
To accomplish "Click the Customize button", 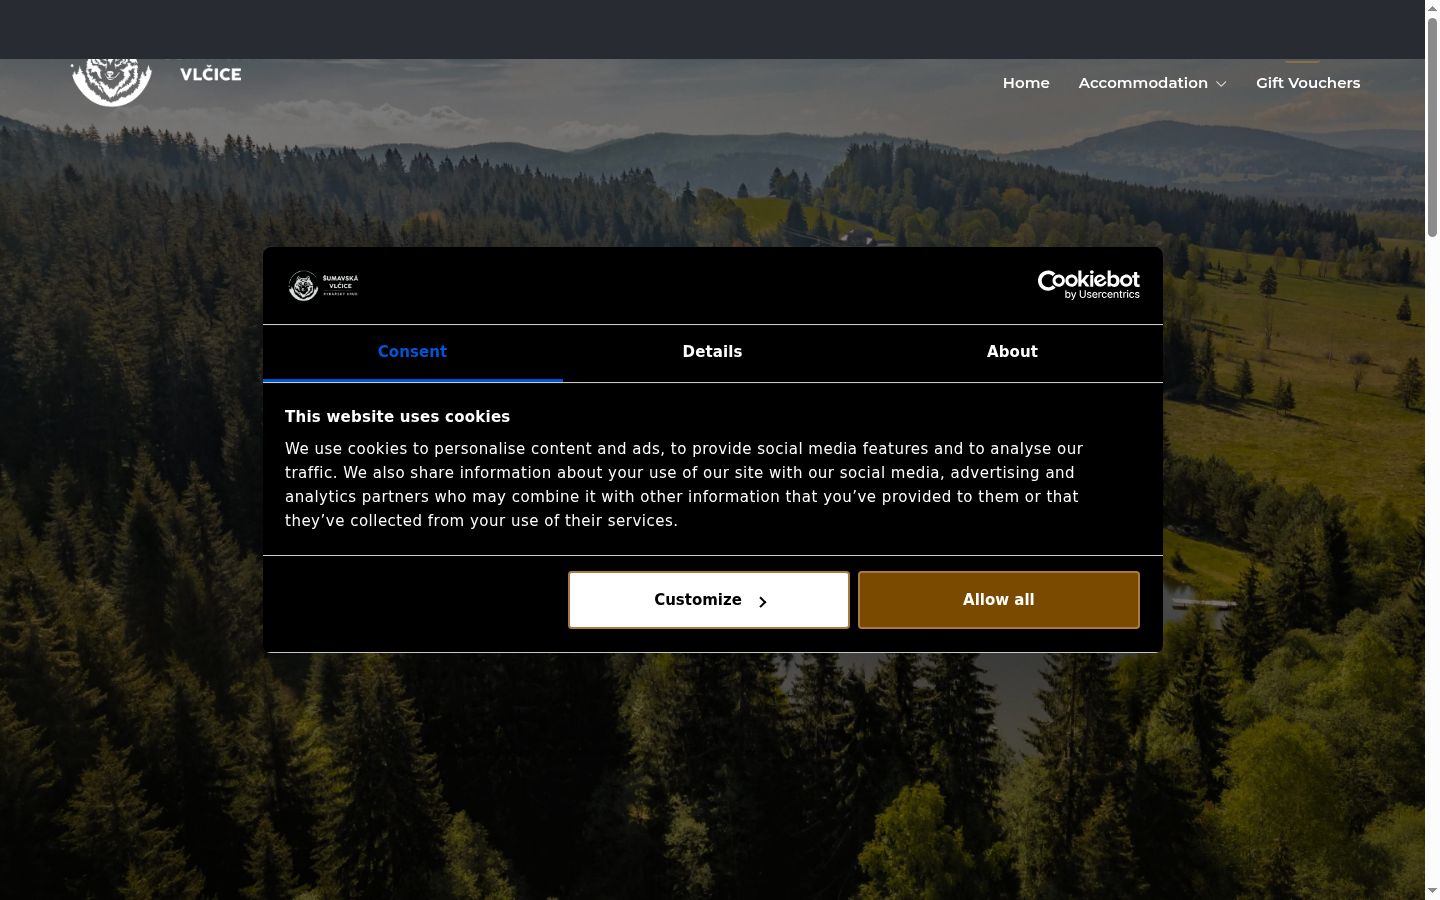I will tap(709, 600).
